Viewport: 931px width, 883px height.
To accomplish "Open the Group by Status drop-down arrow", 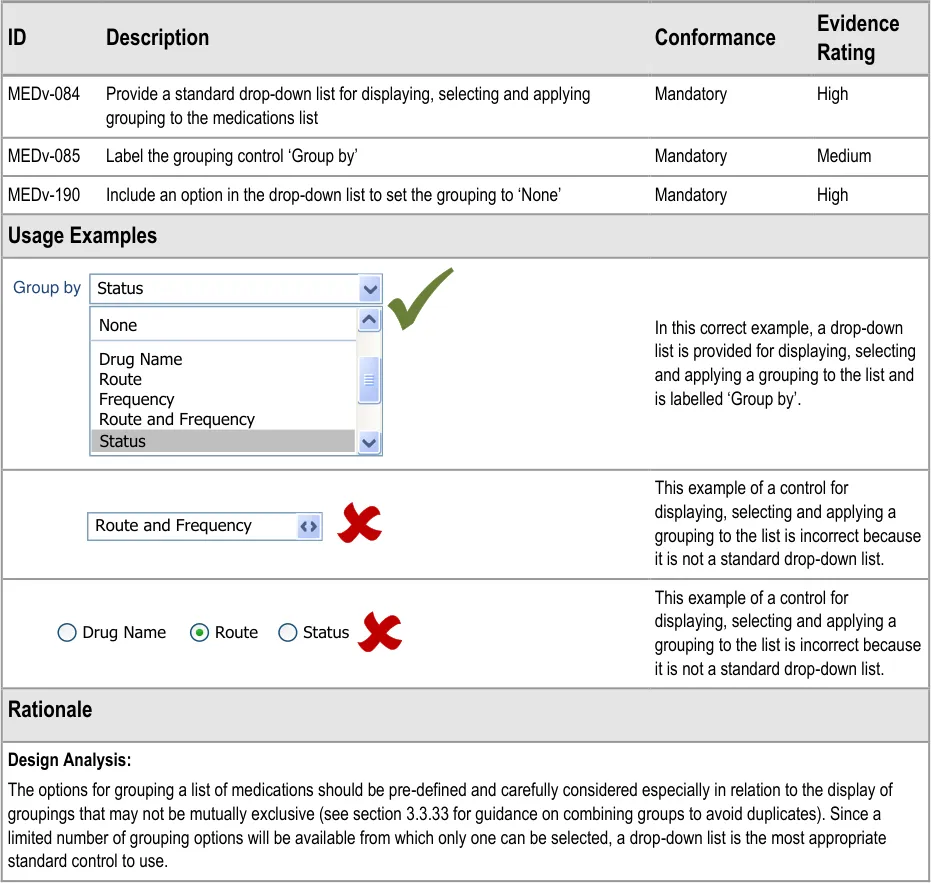I will 370,289.
